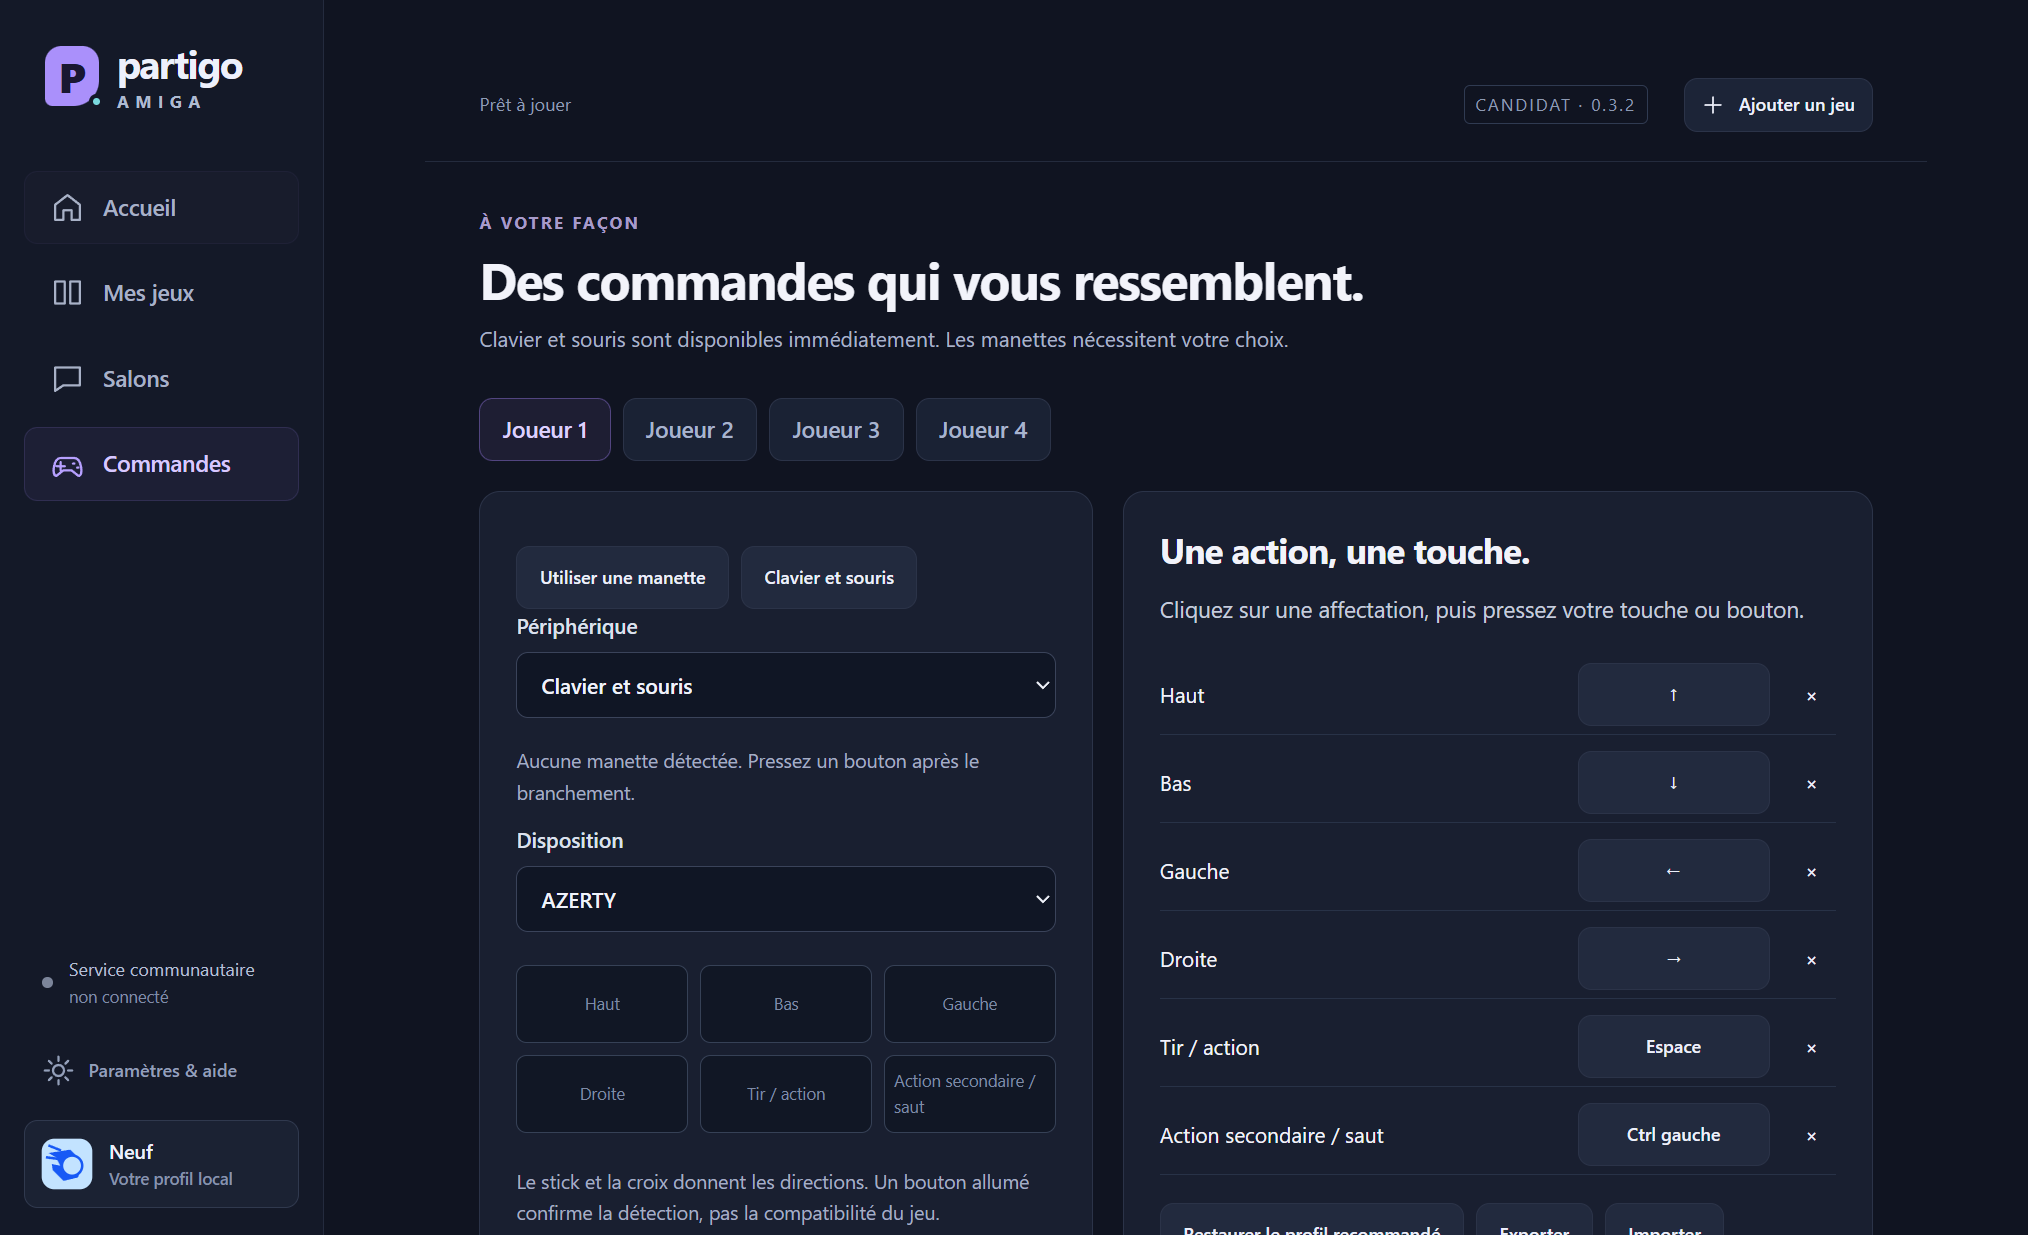Click the Action secondaire / saut layout tile
This screenshot has height=1235, width=2028.
tap(970, 1094)
